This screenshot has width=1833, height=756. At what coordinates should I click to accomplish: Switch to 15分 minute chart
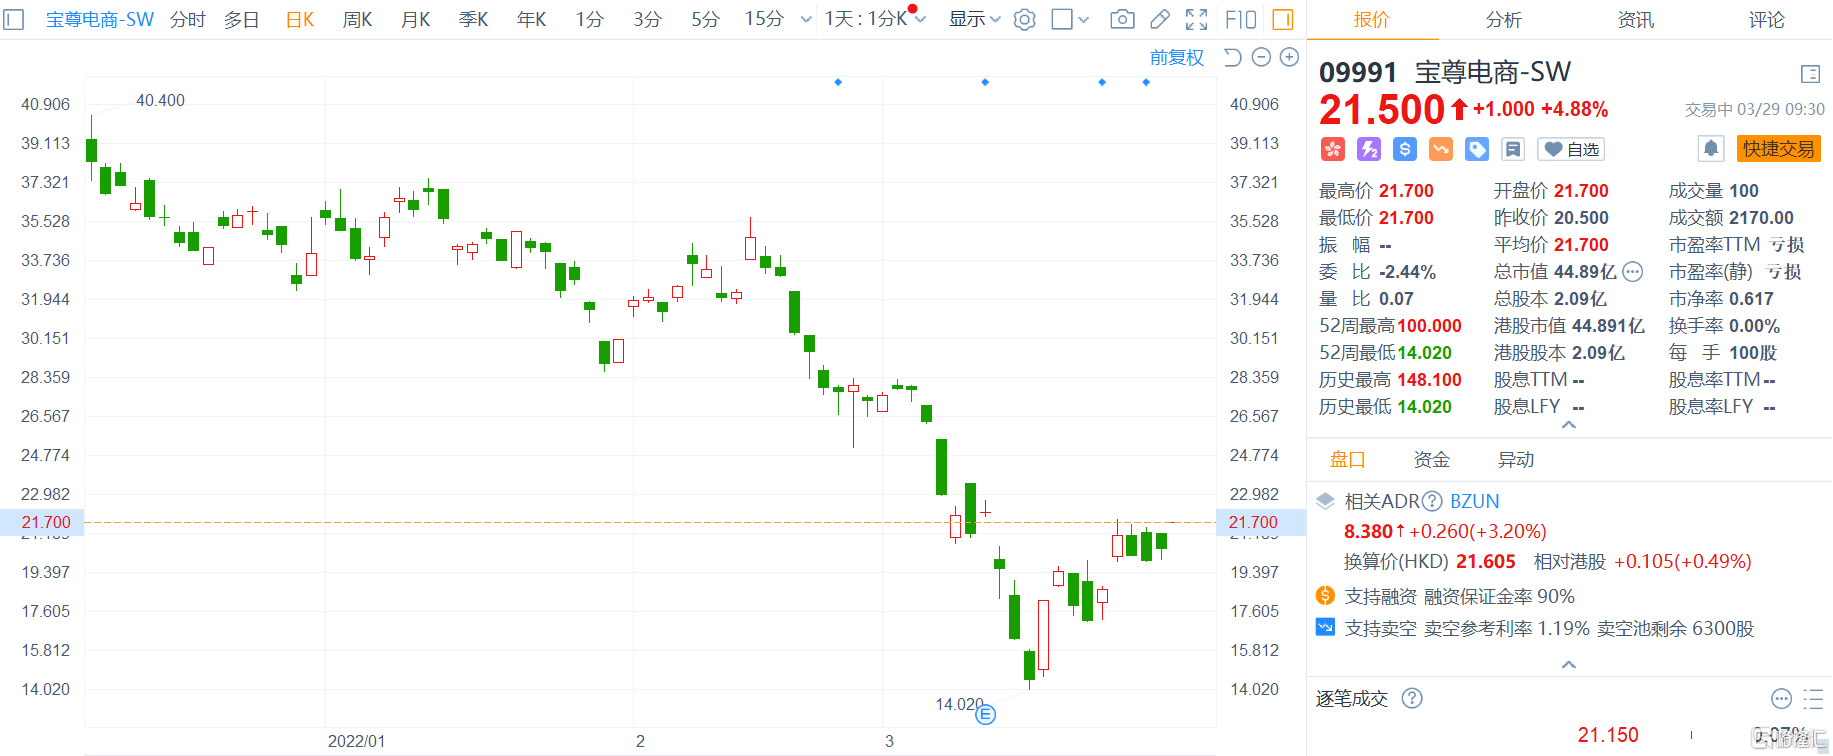click(764, 19)
